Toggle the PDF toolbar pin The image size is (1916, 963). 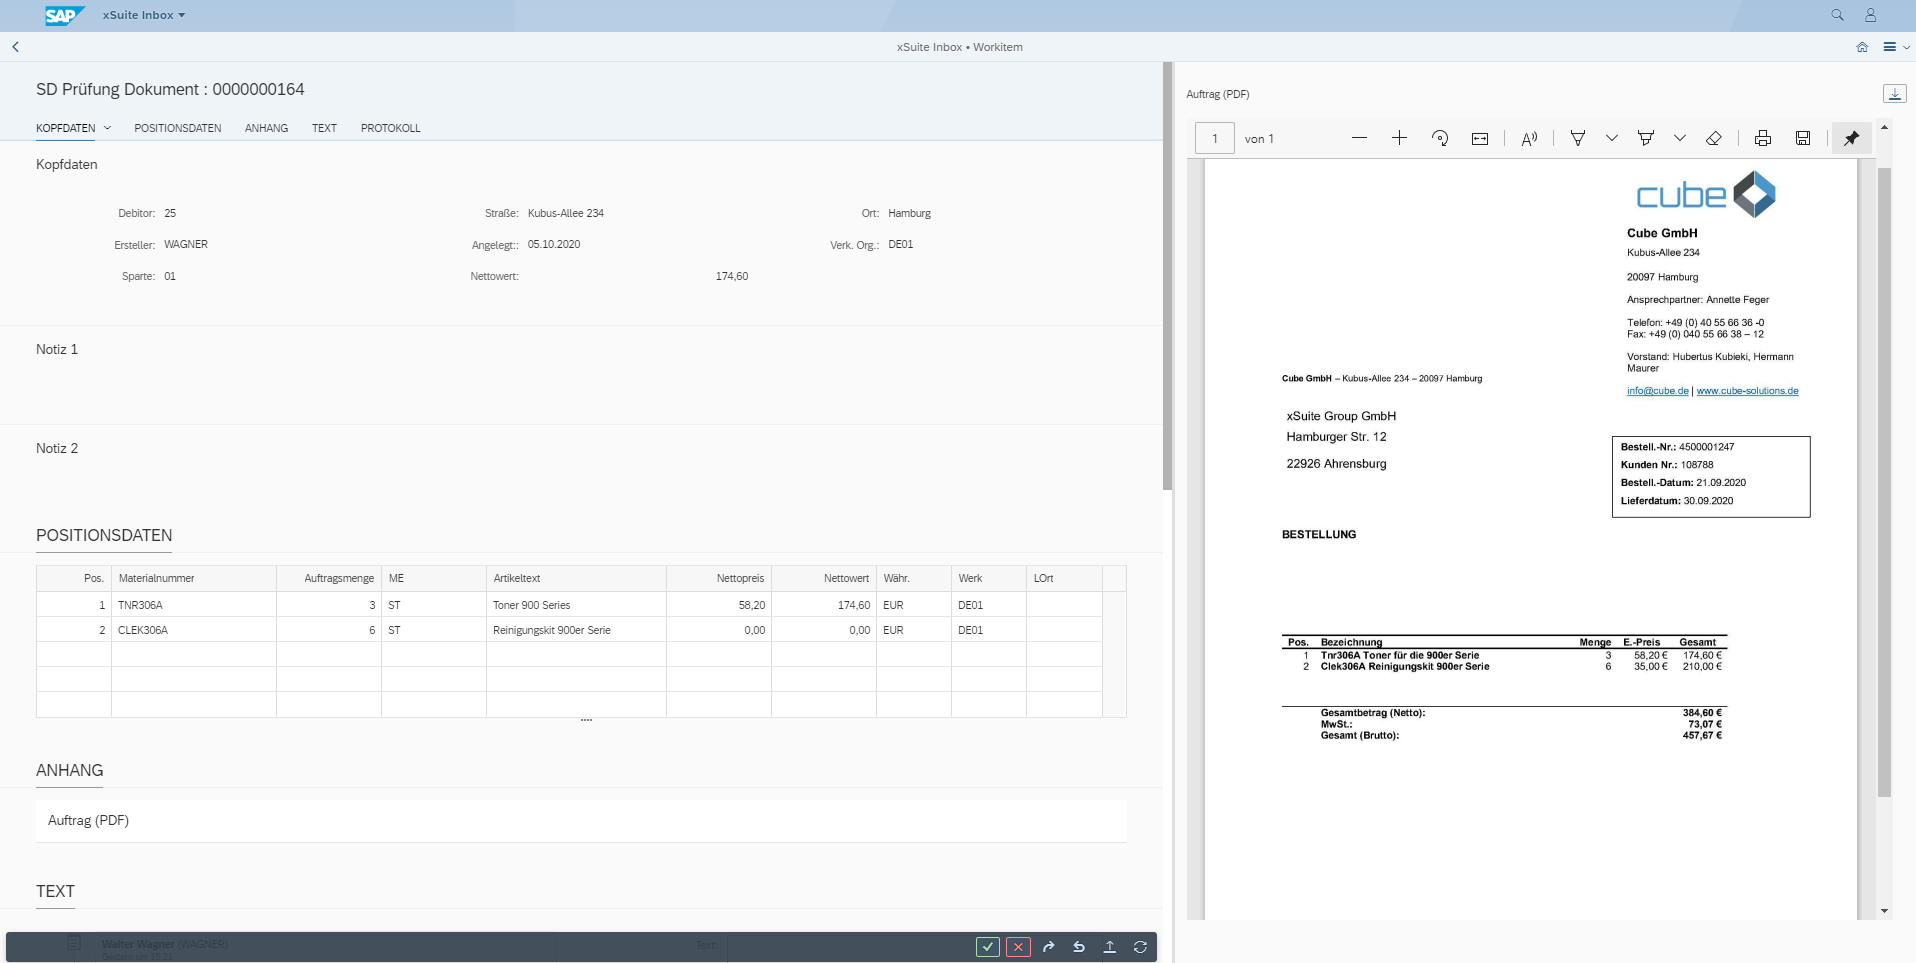1851,138
